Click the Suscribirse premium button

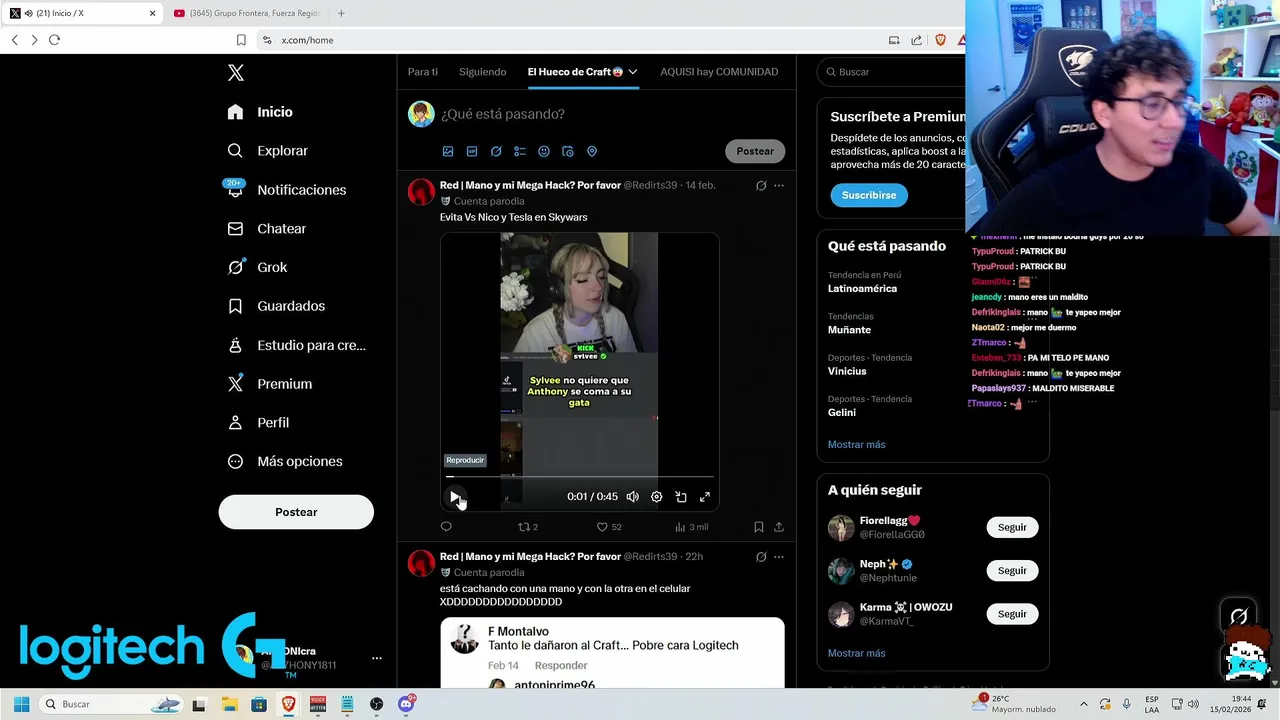click(x=869, y=195)
